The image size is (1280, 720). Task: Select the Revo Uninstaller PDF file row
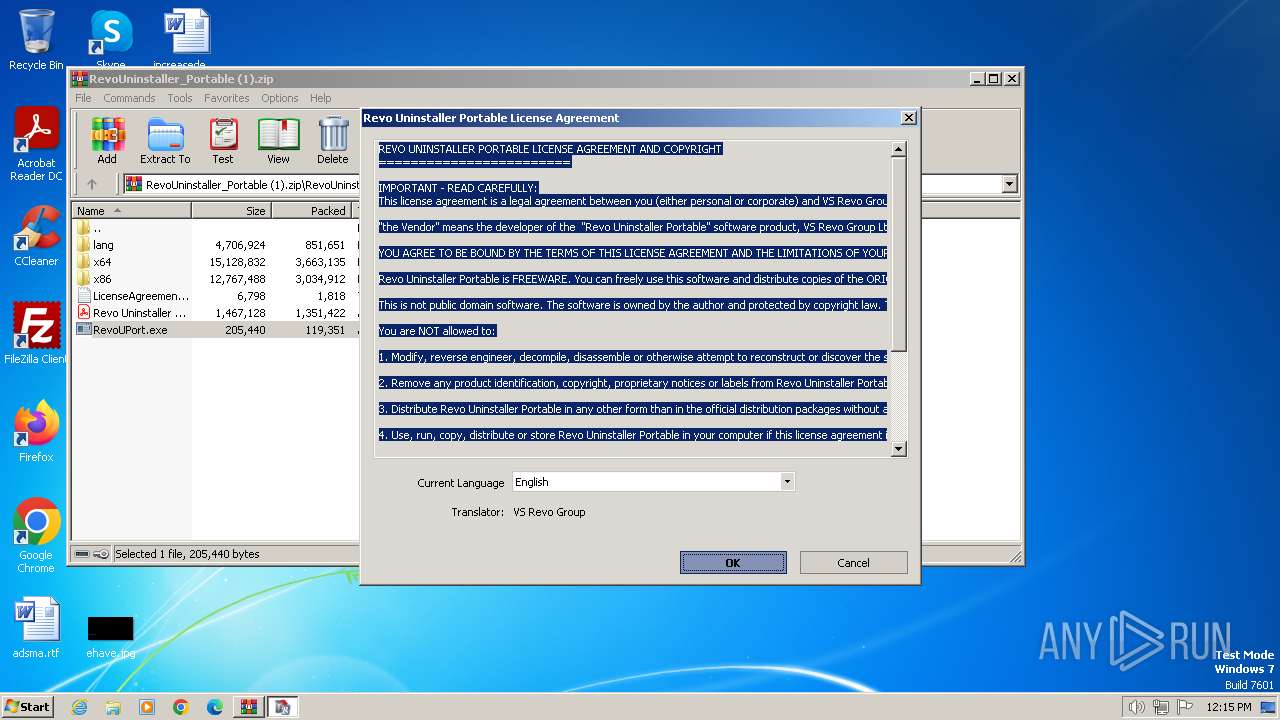pyautogui.click(x=215, y=313)
